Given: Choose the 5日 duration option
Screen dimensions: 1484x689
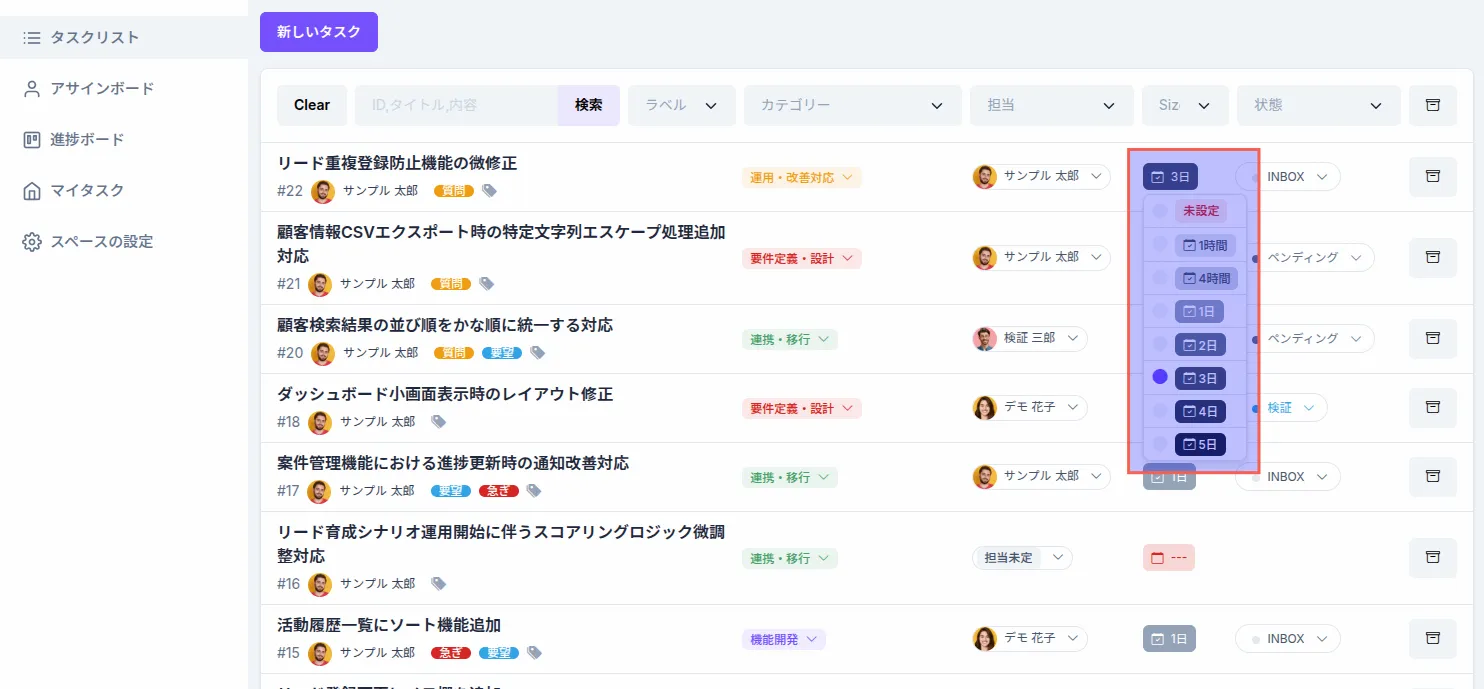Looking at the screenshot, I should [1200, 444].
